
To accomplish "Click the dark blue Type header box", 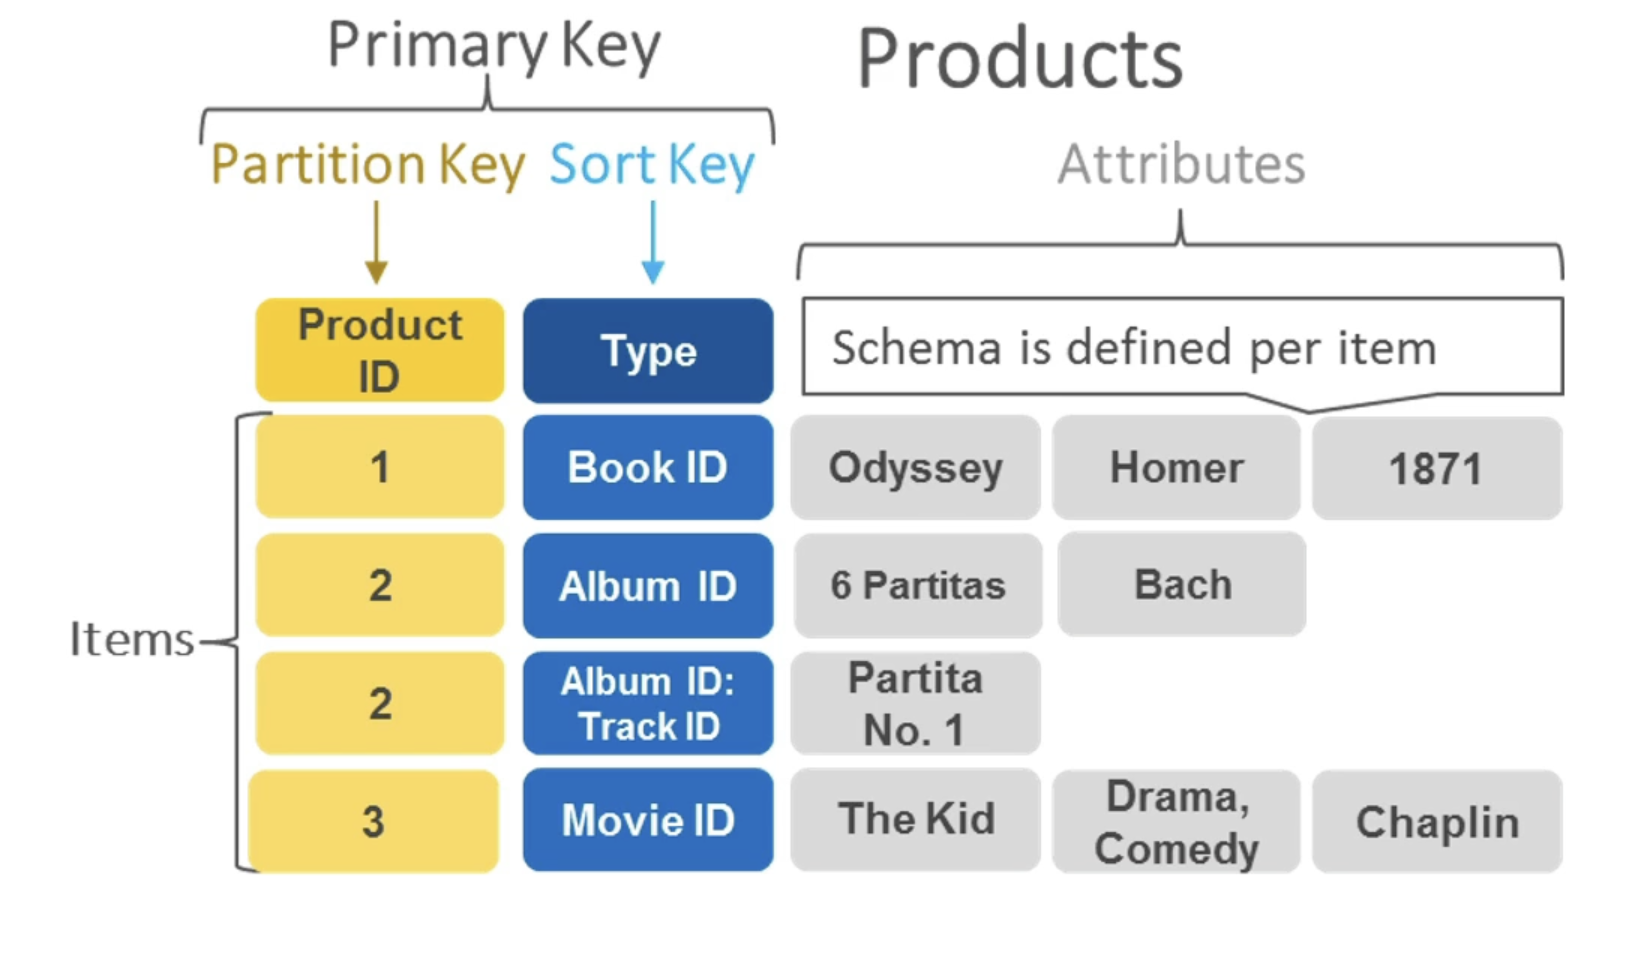I will 648,351.
